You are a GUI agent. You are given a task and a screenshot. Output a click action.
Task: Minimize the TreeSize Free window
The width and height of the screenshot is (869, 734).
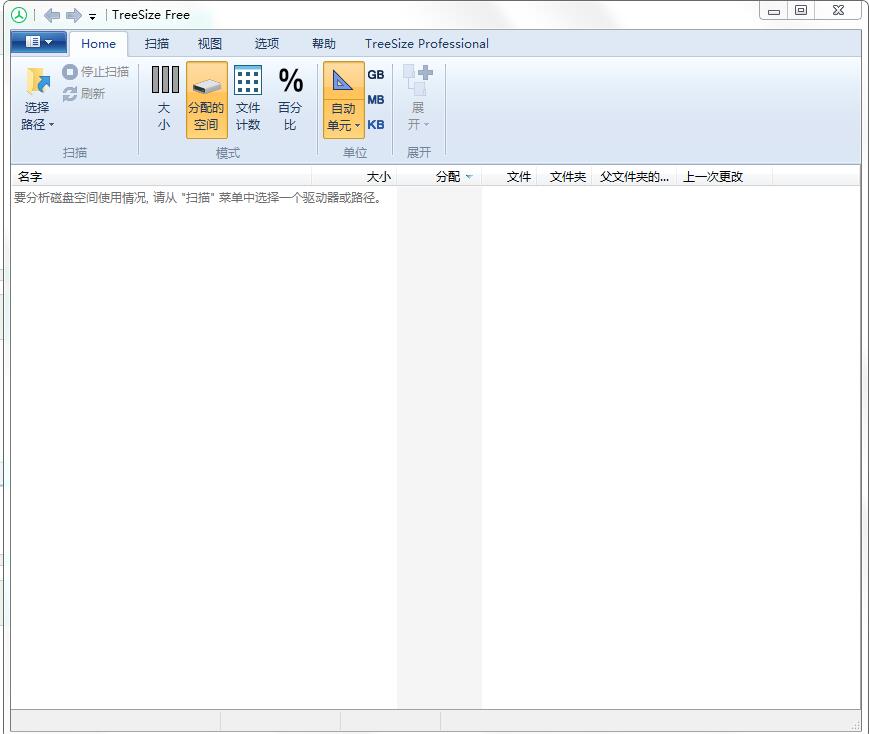(774, 11)
